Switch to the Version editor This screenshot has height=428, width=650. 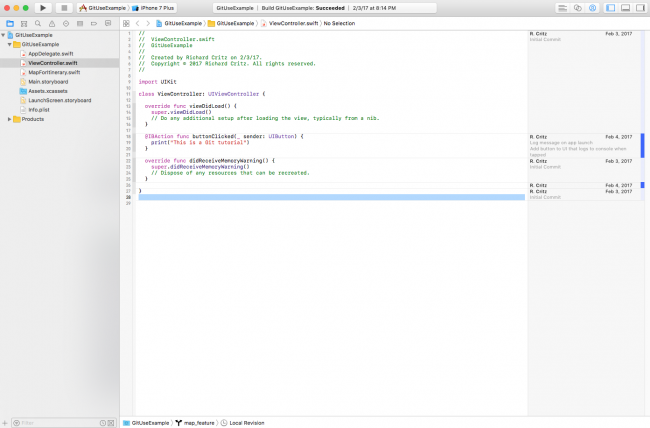pos(592,8)
